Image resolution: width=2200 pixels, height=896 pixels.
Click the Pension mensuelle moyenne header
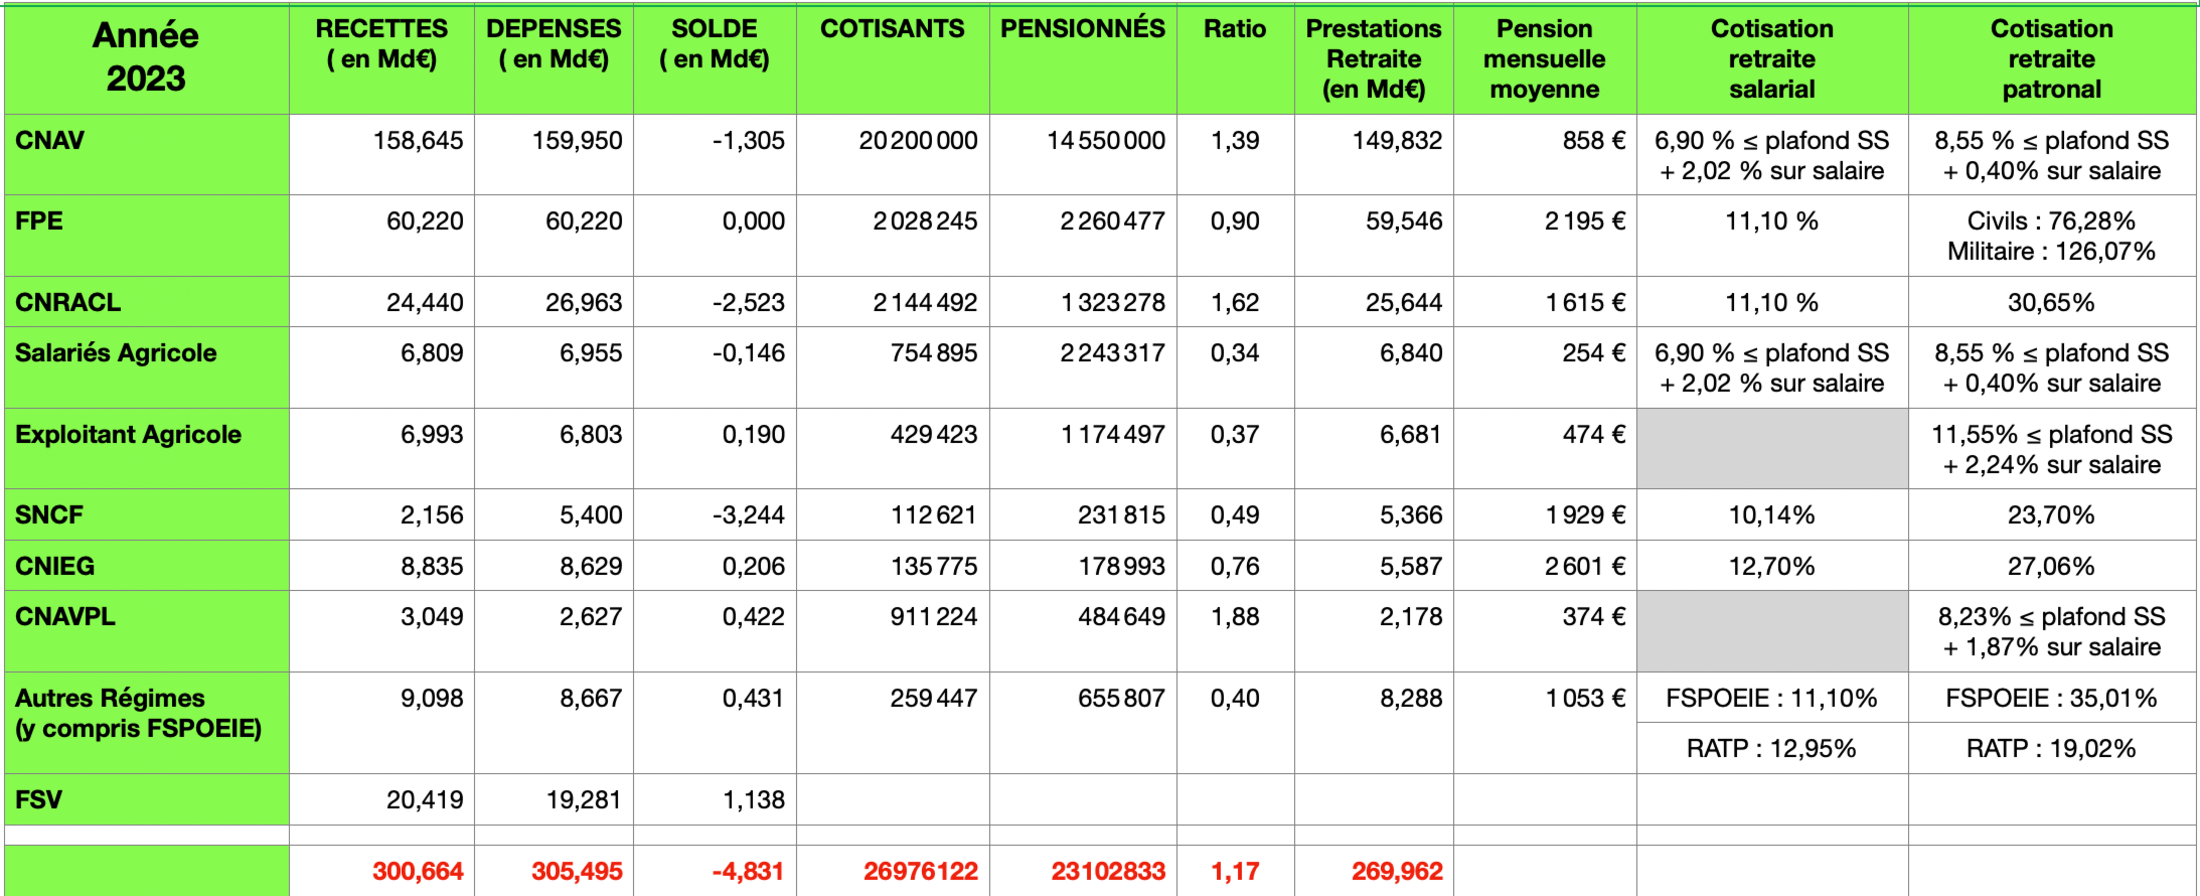pos(1544,59)
